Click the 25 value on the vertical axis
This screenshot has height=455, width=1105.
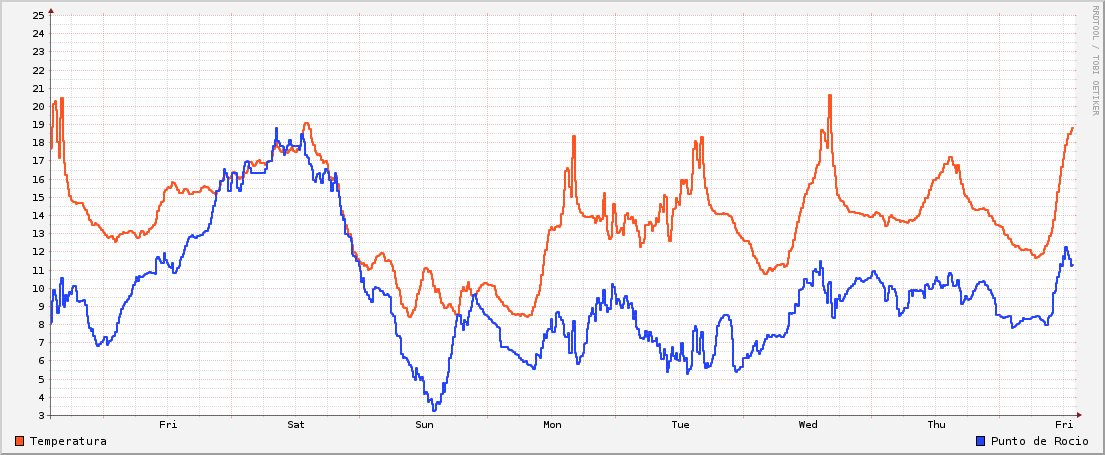(38, 16)
